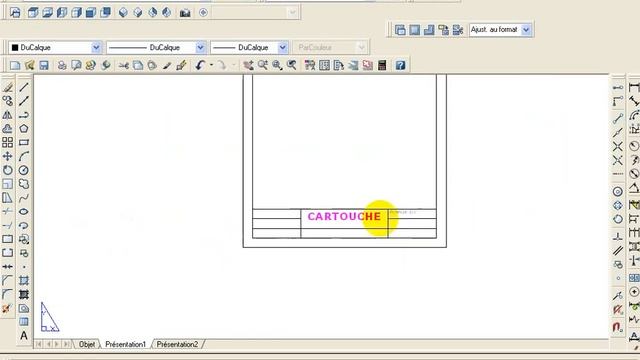Select the Ellipse draw tool

[x=24, y=211]
